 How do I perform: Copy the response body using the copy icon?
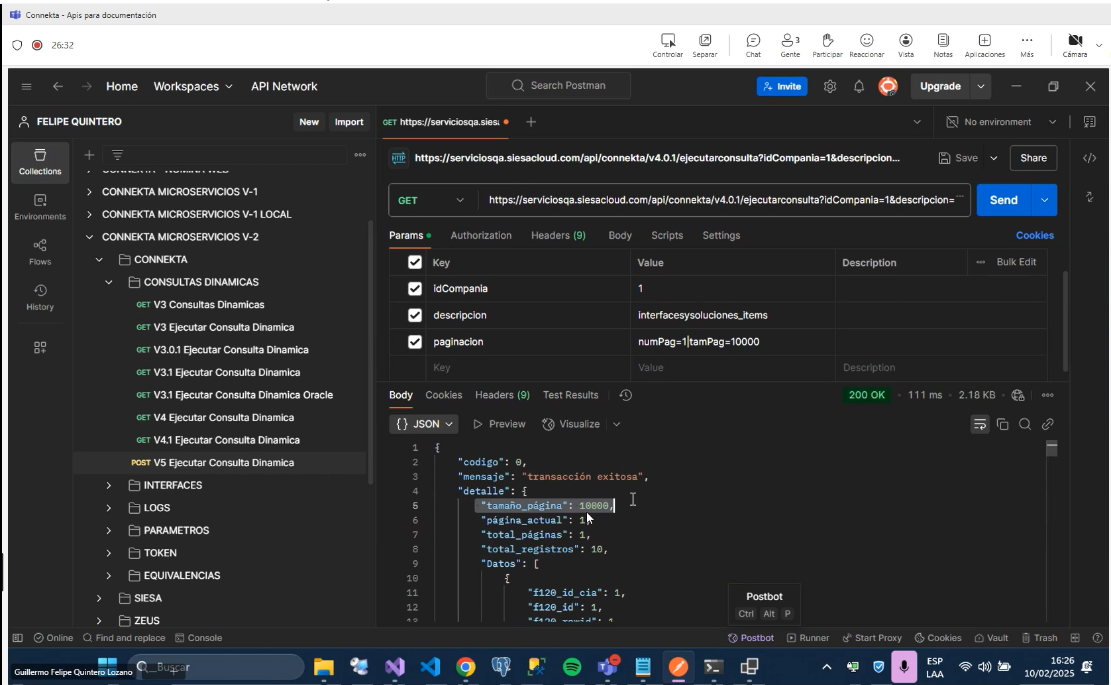point(1002,423)
